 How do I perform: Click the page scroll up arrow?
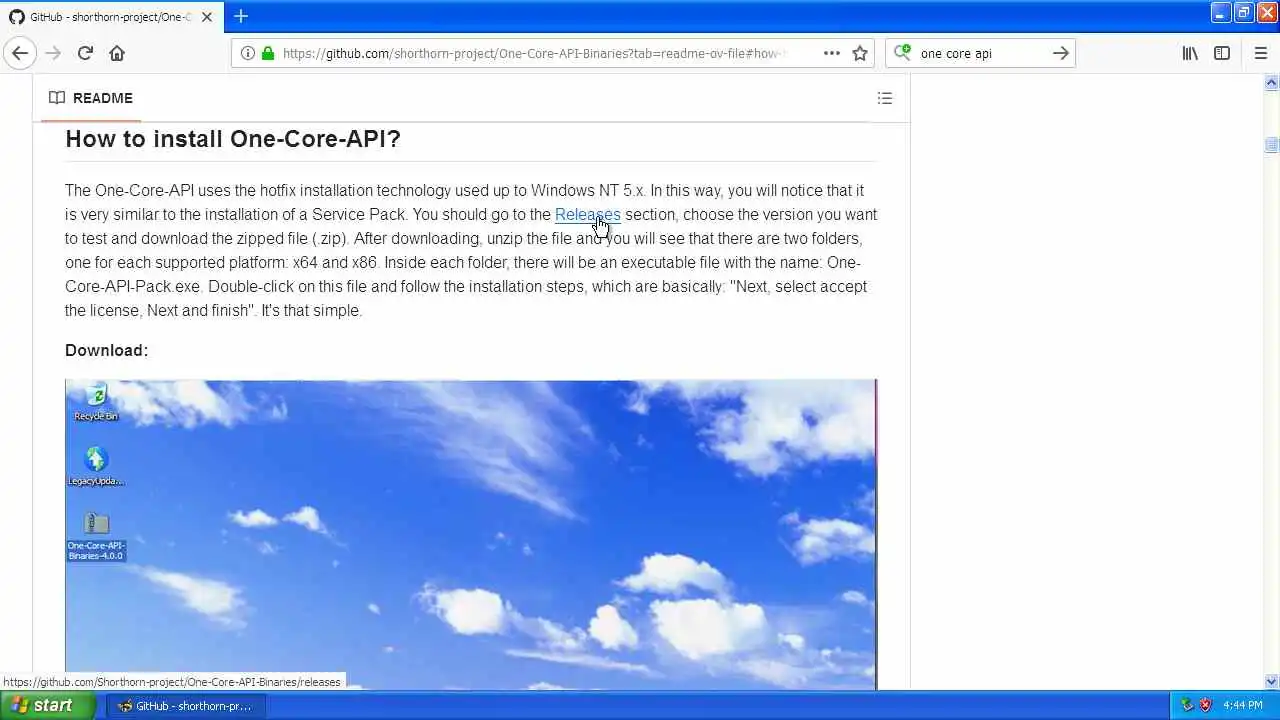coord(1272,82)
